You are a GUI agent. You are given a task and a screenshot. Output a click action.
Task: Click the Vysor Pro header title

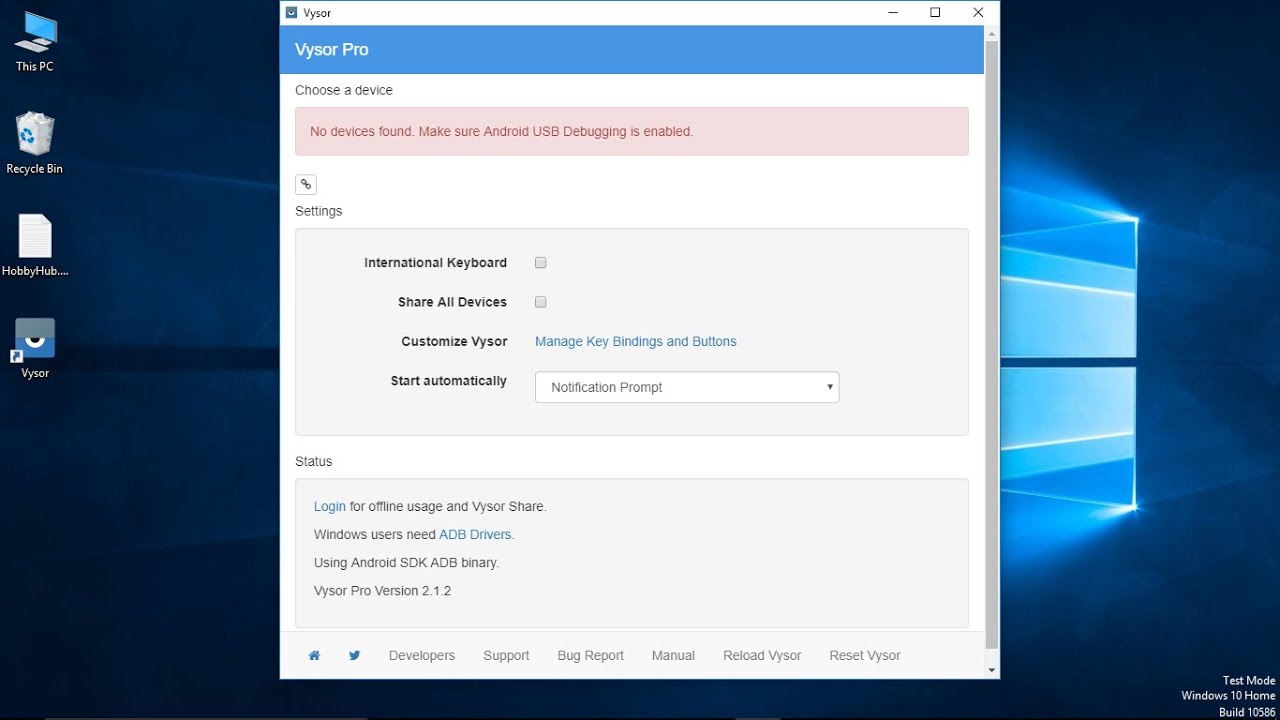point(332,50)
